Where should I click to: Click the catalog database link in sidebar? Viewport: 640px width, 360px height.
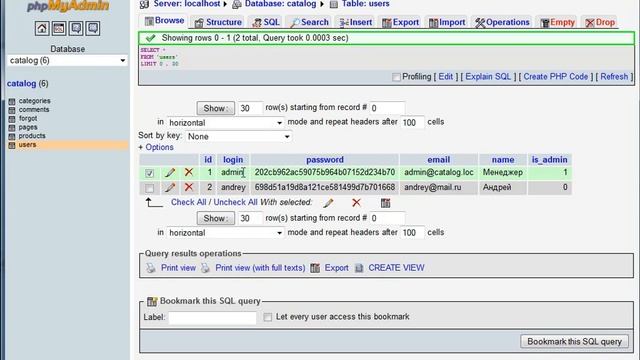[22, 84]
